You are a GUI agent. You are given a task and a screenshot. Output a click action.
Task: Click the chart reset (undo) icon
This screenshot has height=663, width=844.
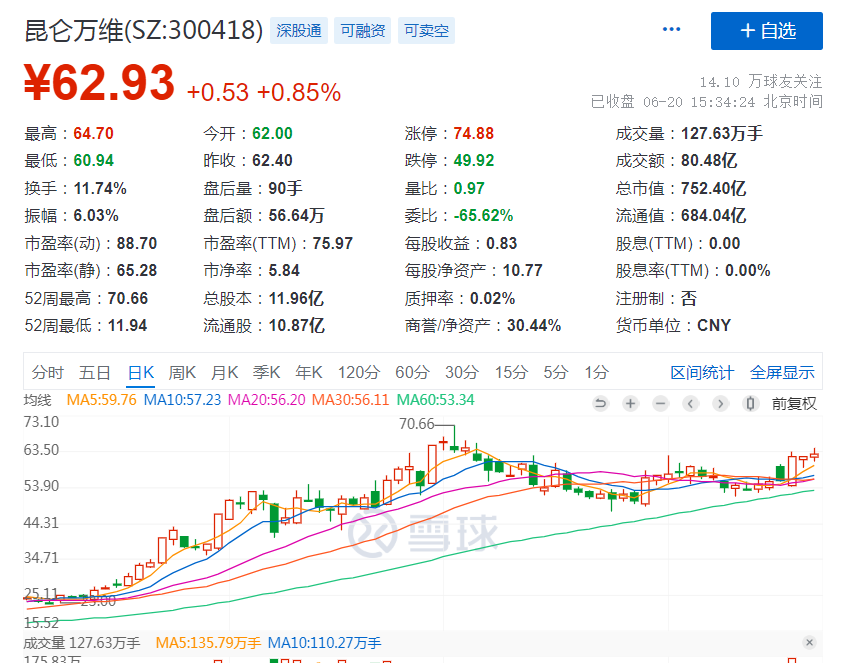(600, 403)
